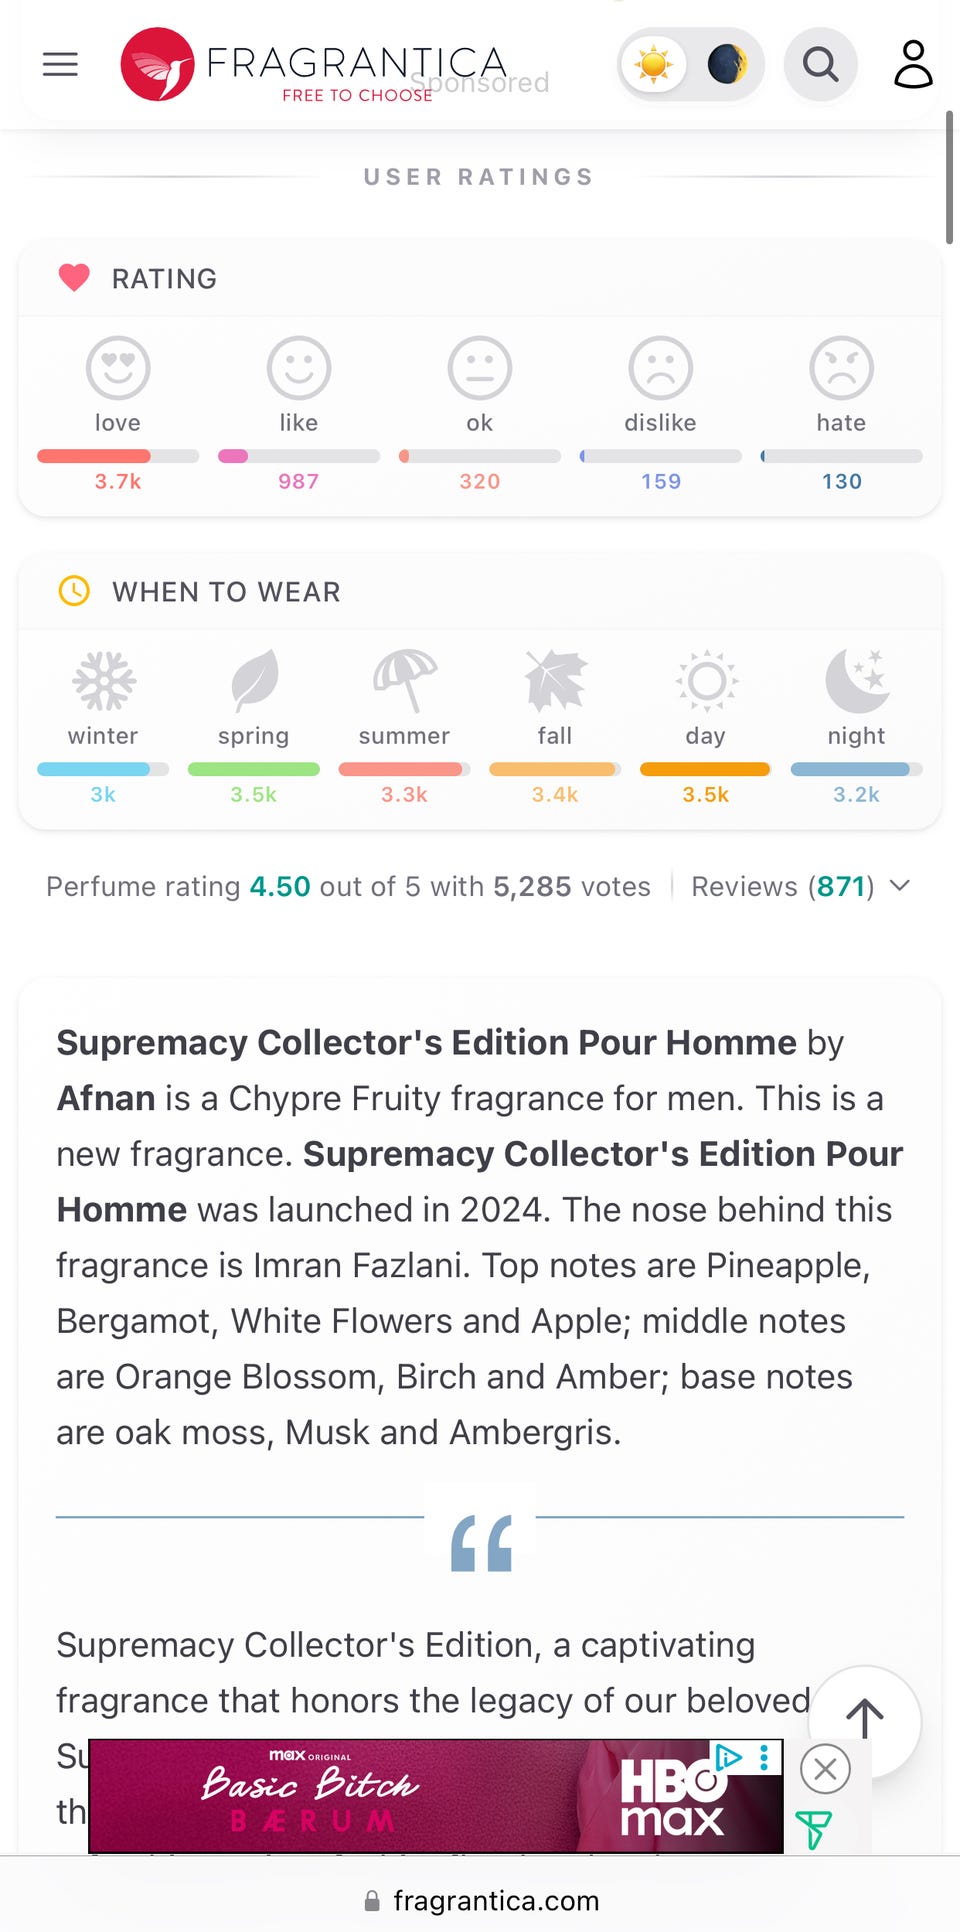This screenshot has height=1932, width=960.
Task: Open the AdChoices ad info icon
Action: point(729,1757)
